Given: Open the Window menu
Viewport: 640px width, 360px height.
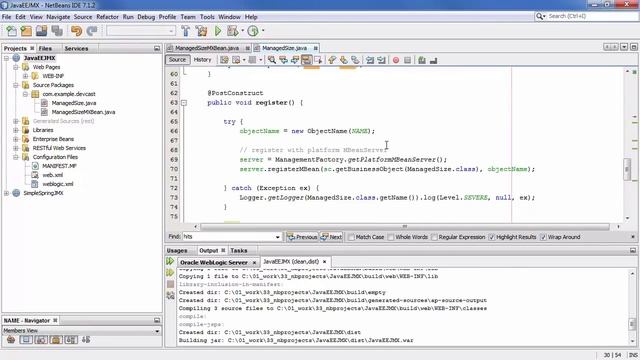Looking at the screenshot, I should (229, 17).
